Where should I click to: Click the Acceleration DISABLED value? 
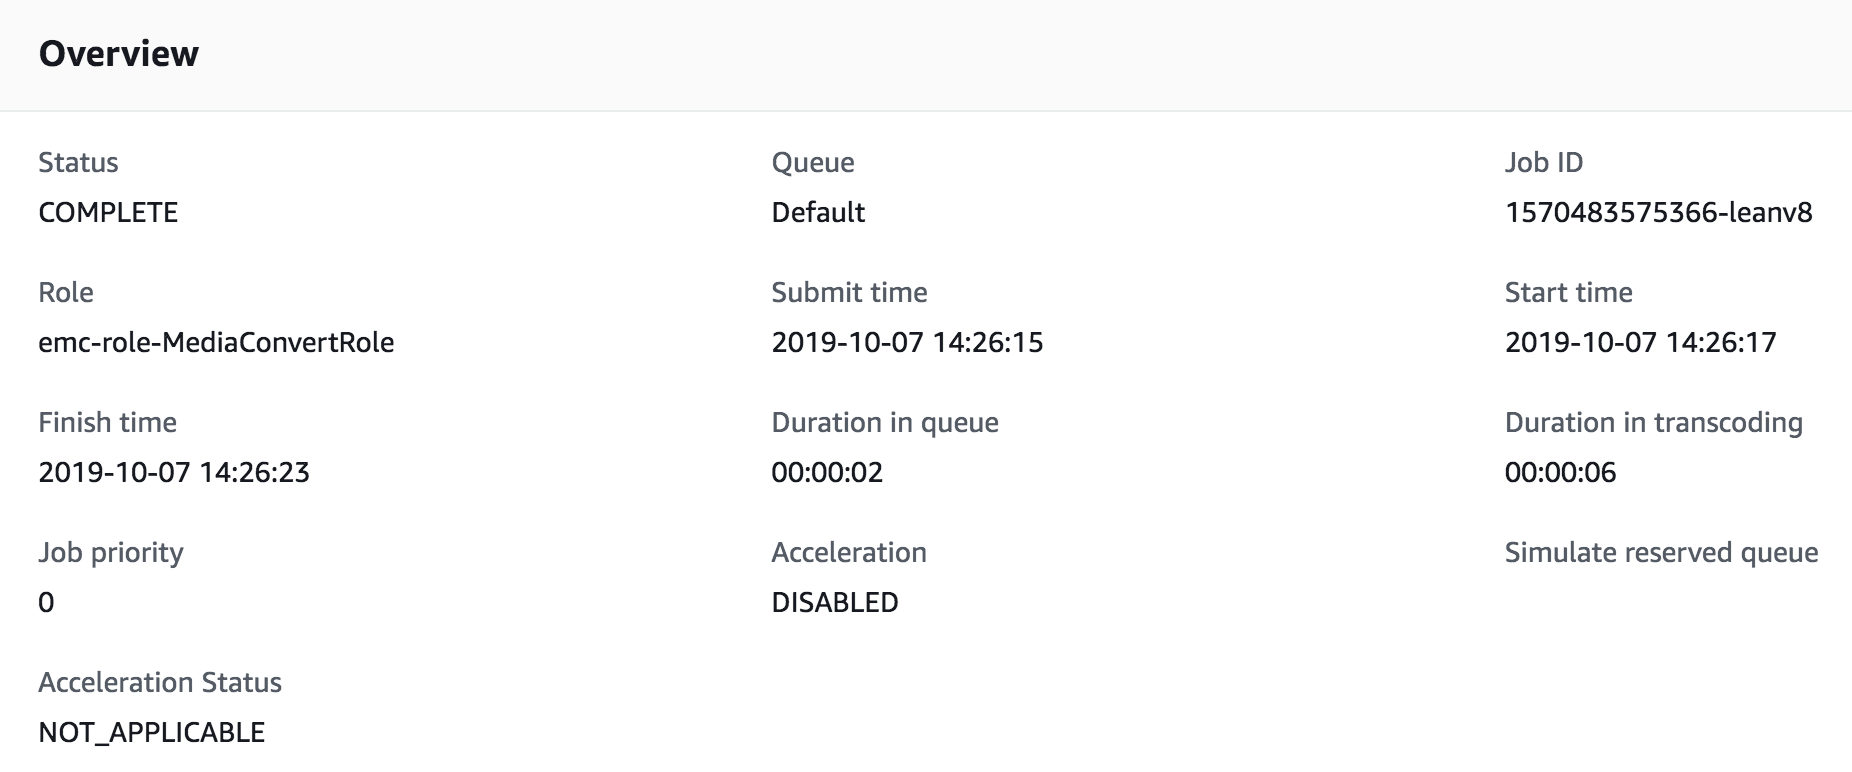coord(835,602)
